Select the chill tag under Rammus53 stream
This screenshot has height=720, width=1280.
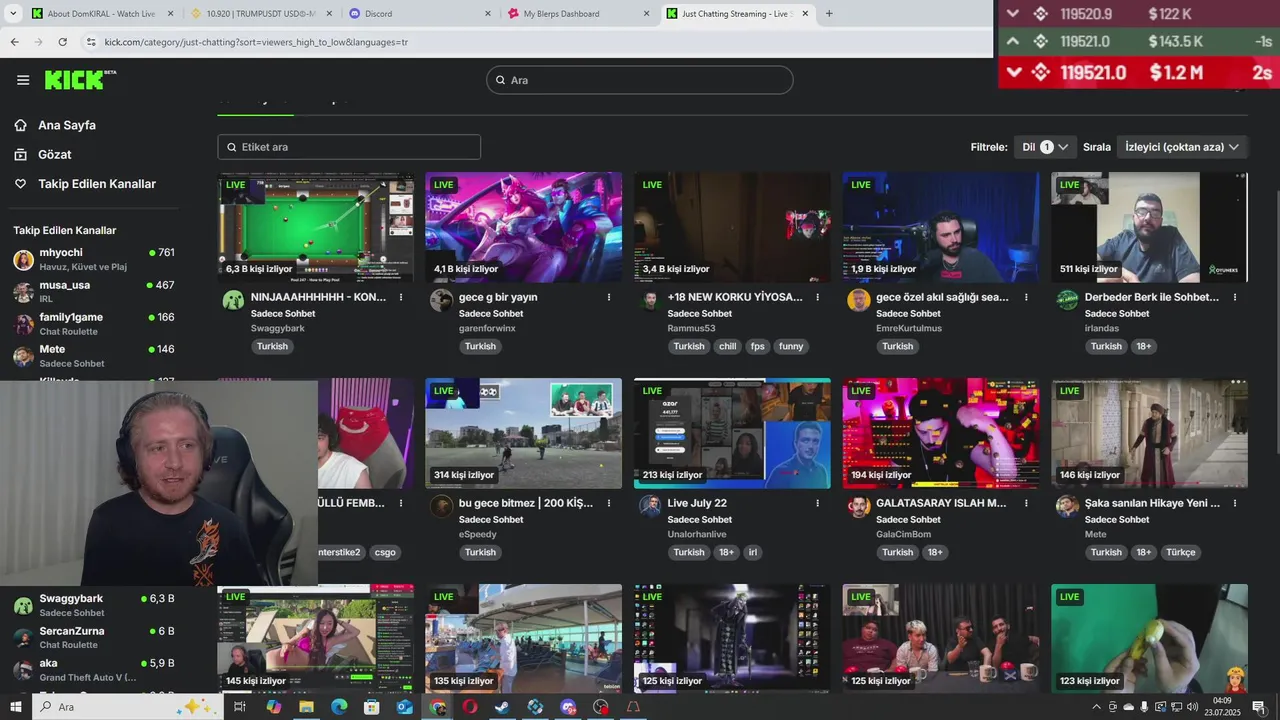(x=727, y=346)
